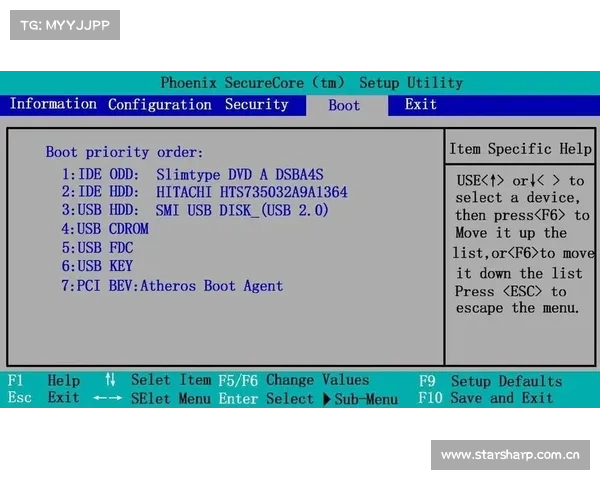
Task: Click the F10 Save and Exit hint
Action: click(486, 398)
